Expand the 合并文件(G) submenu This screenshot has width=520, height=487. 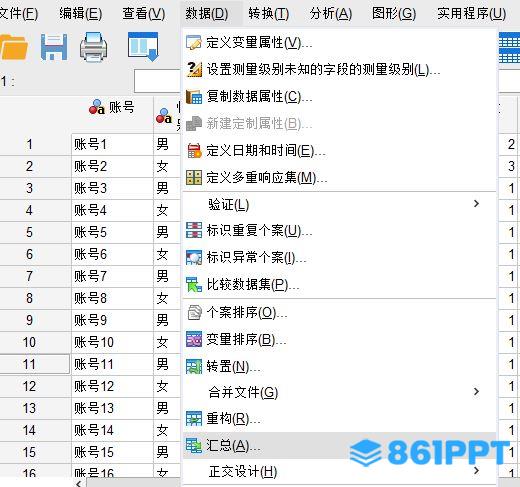tap(339, 392)
